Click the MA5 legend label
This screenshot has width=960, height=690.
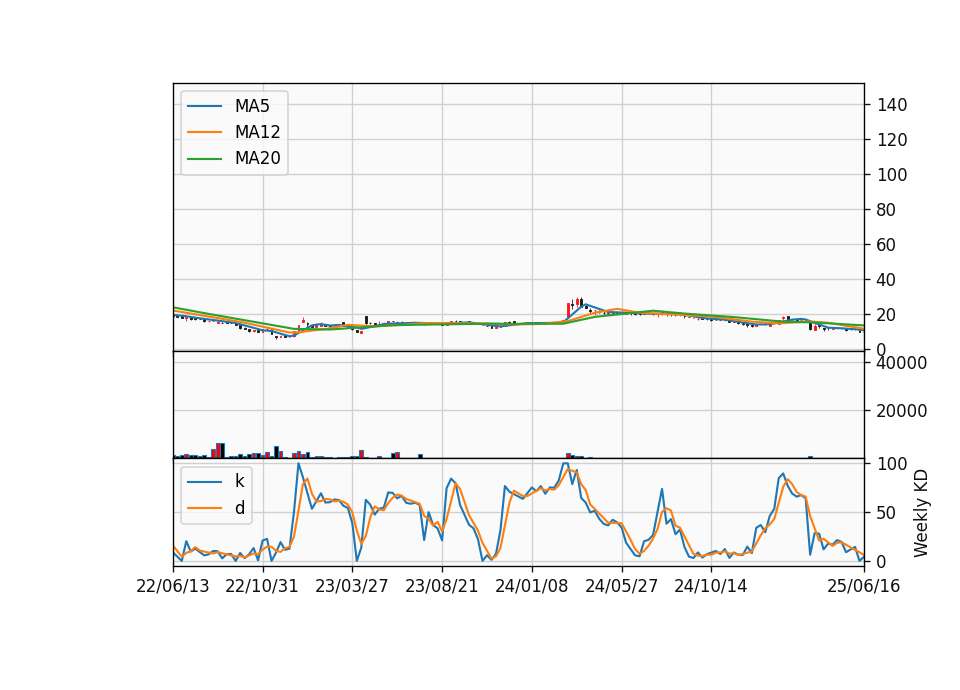[252, 106]
